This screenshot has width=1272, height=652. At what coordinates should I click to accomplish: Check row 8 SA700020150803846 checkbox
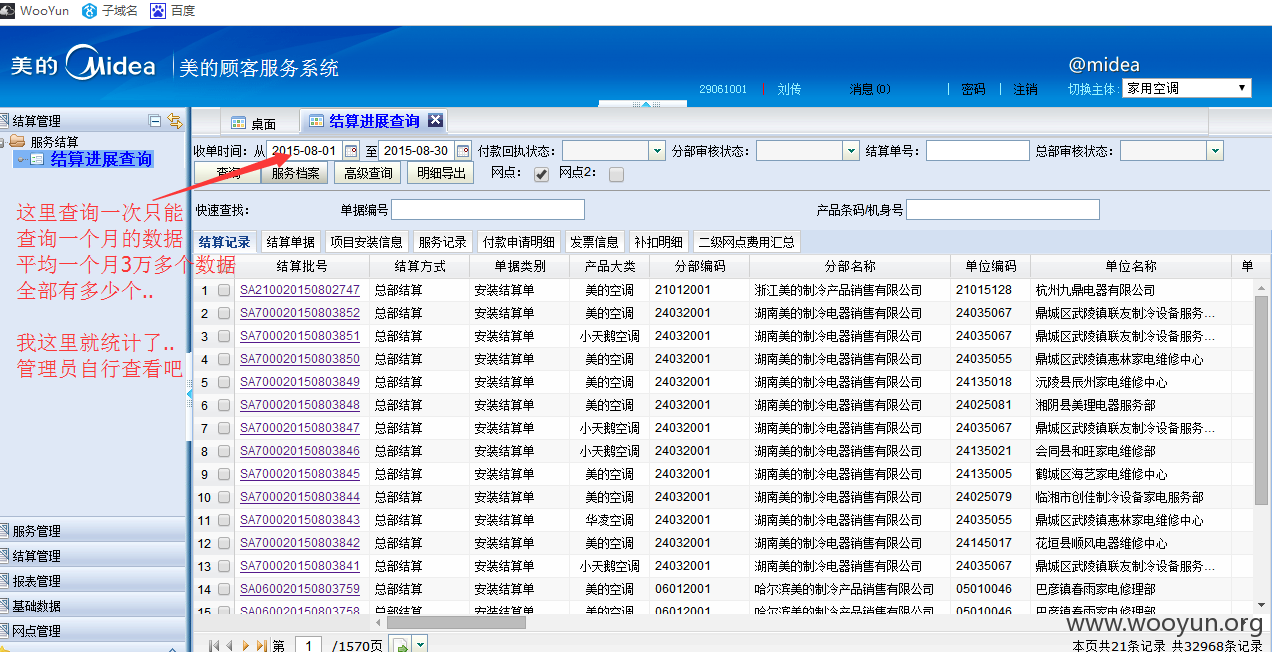(x=224, y=452)
